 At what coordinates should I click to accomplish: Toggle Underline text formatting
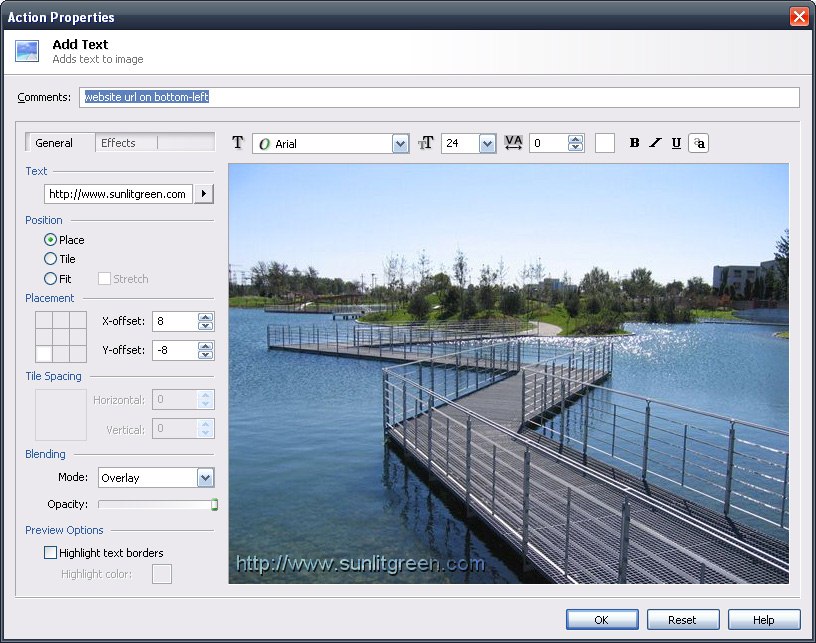coord(676,143)
